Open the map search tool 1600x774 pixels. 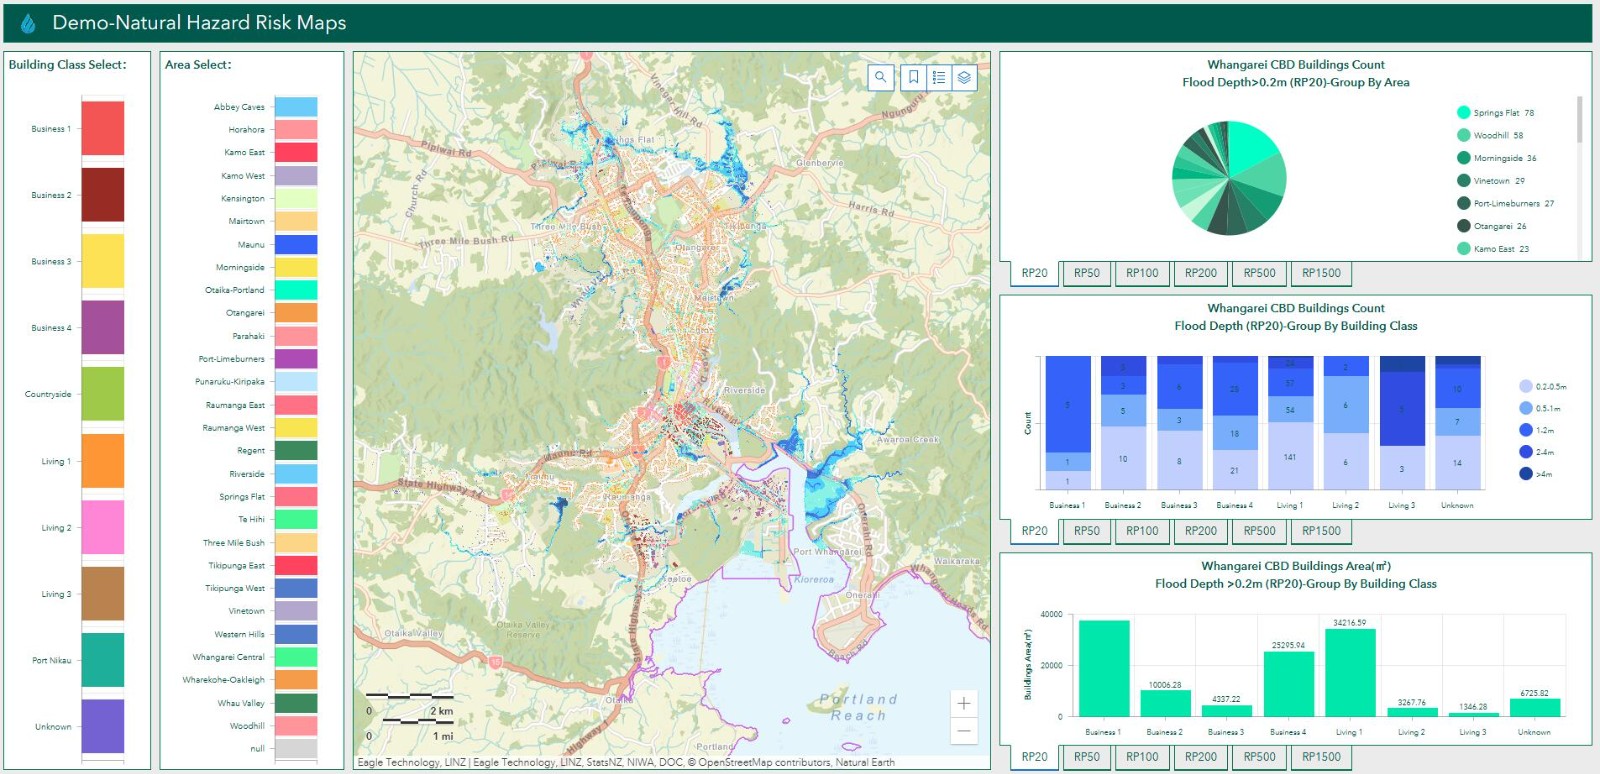[880, 77]
